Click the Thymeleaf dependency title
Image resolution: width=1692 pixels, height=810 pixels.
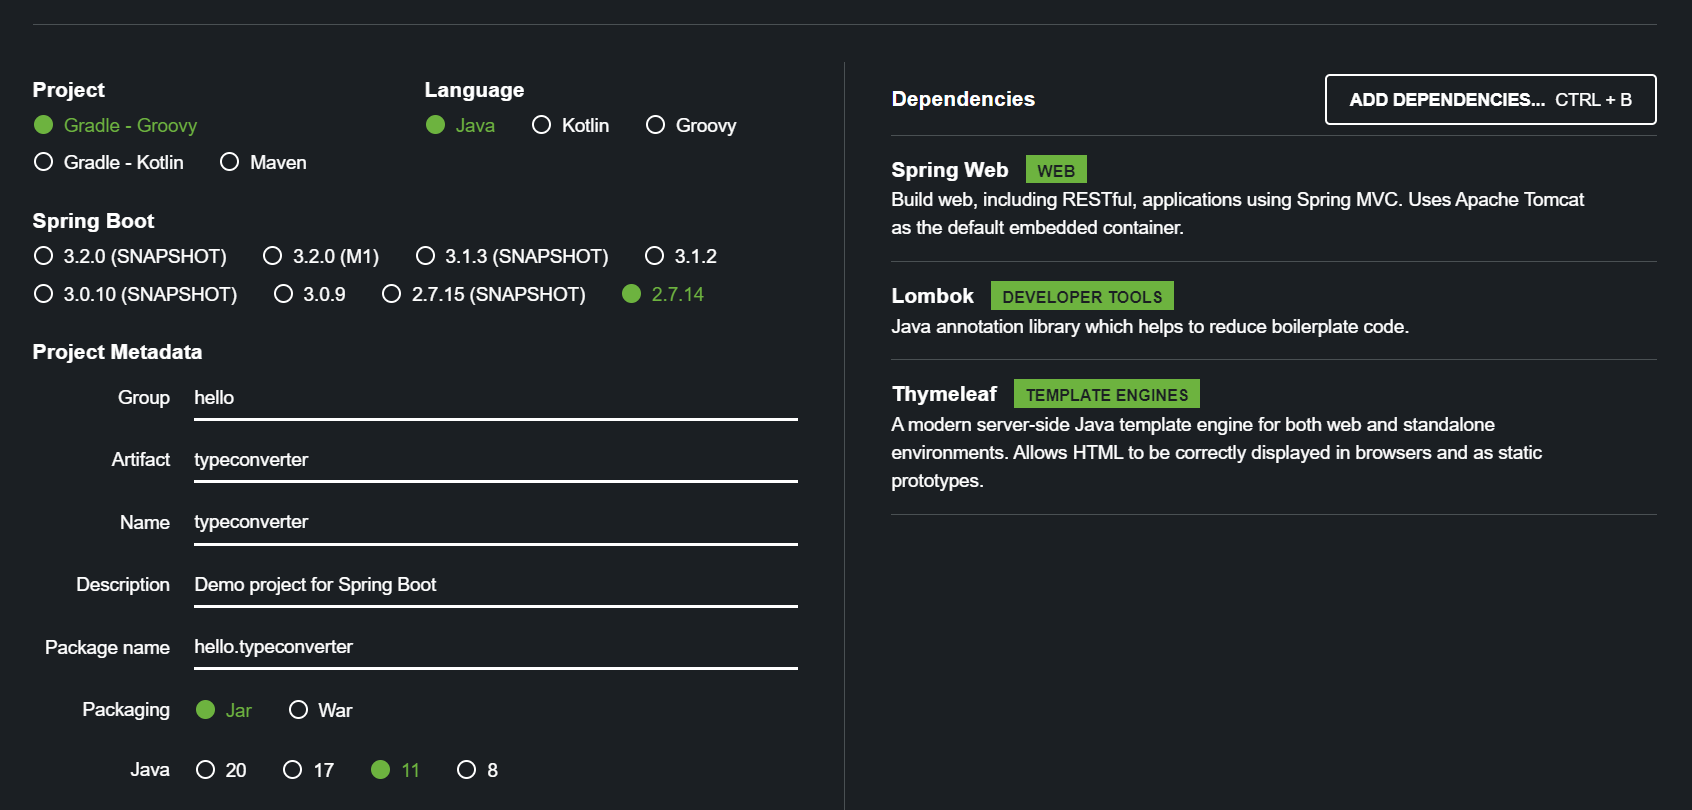tap(945, 394)
